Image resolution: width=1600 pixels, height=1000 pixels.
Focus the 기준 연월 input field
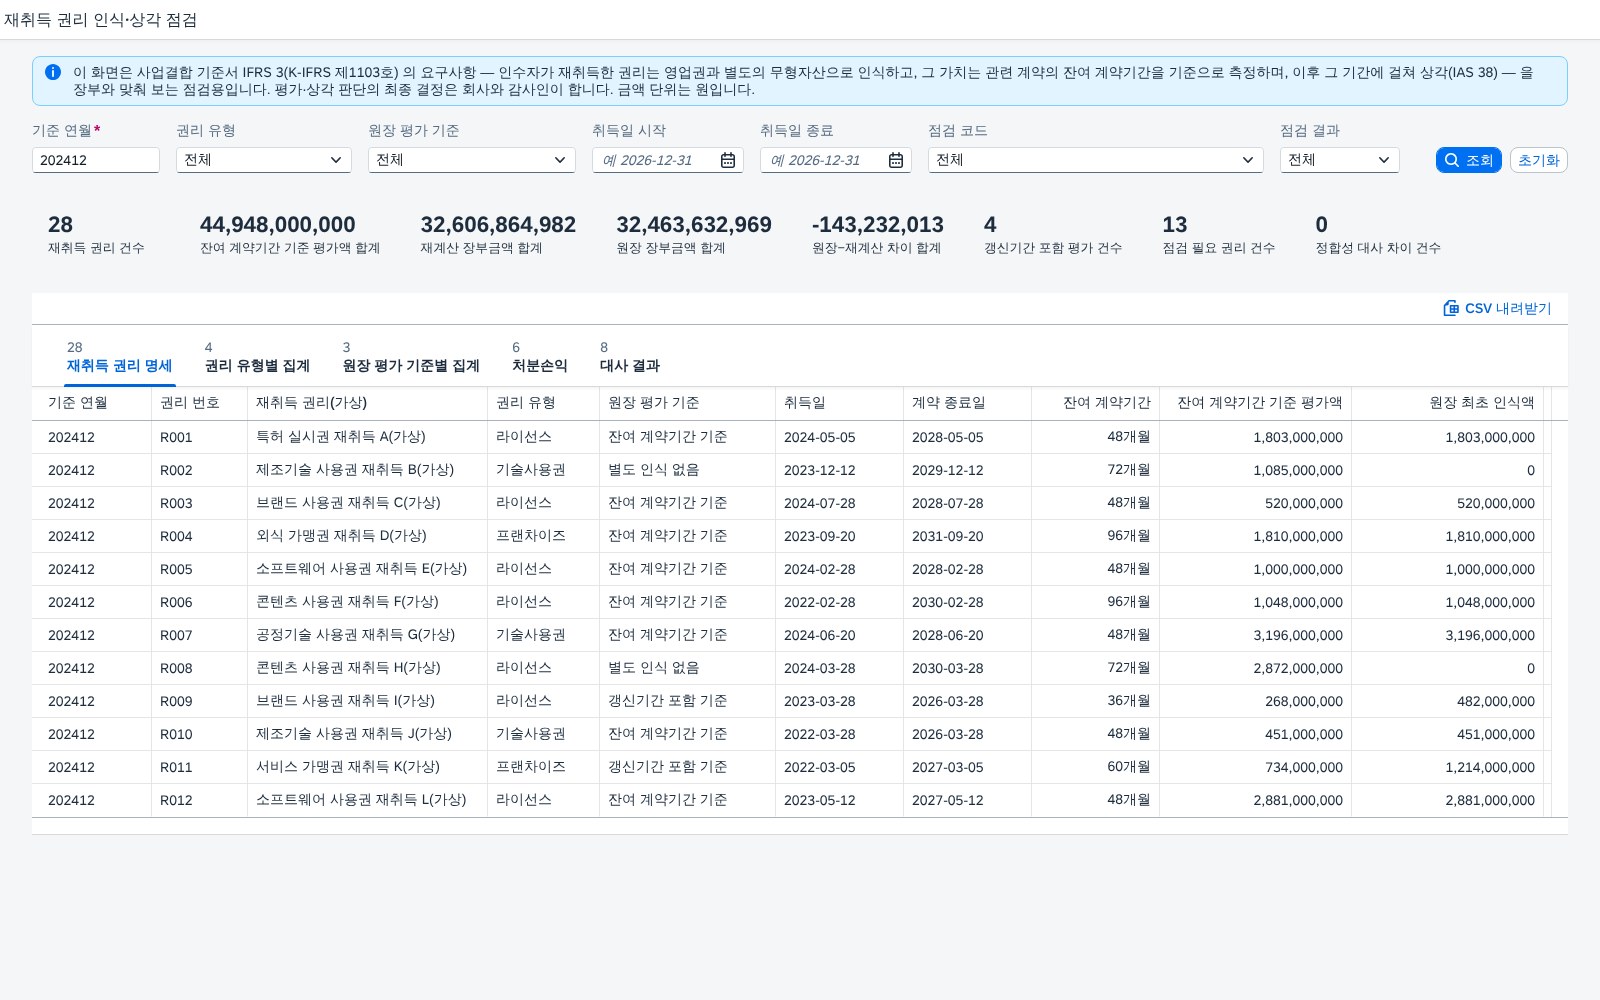pyautogui.click(x=96, y=160)
